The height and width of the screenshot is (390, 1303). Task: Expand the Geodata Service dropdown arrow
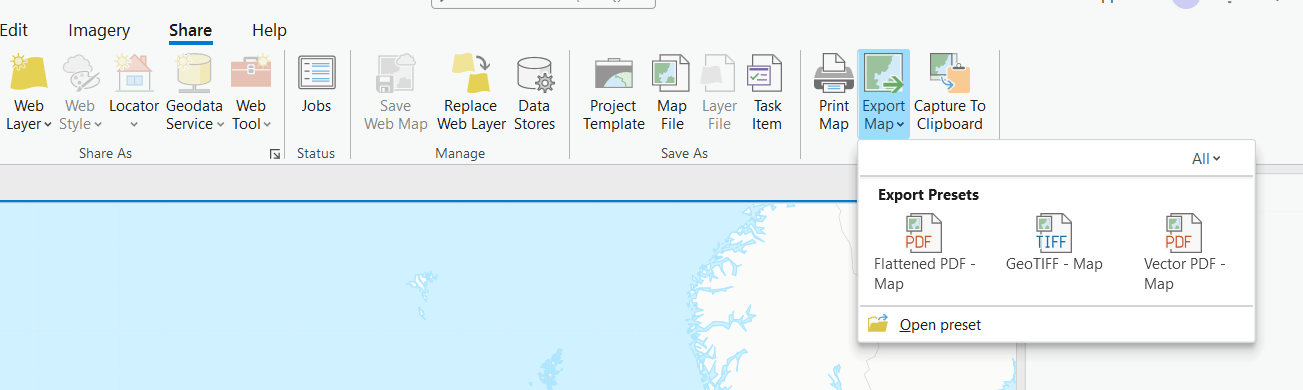click(x=220, y=125)
